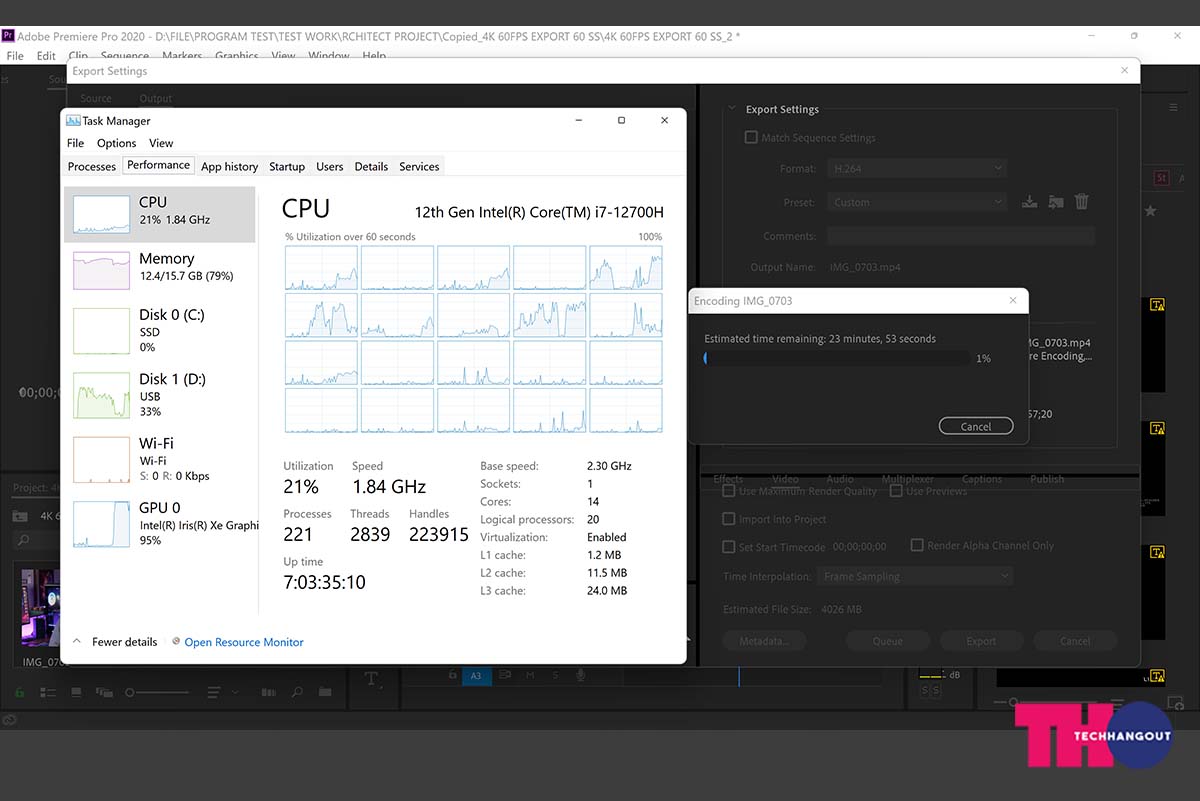
Task: Open the Time Interpolation dropdown
Action: tap(915, 576)
